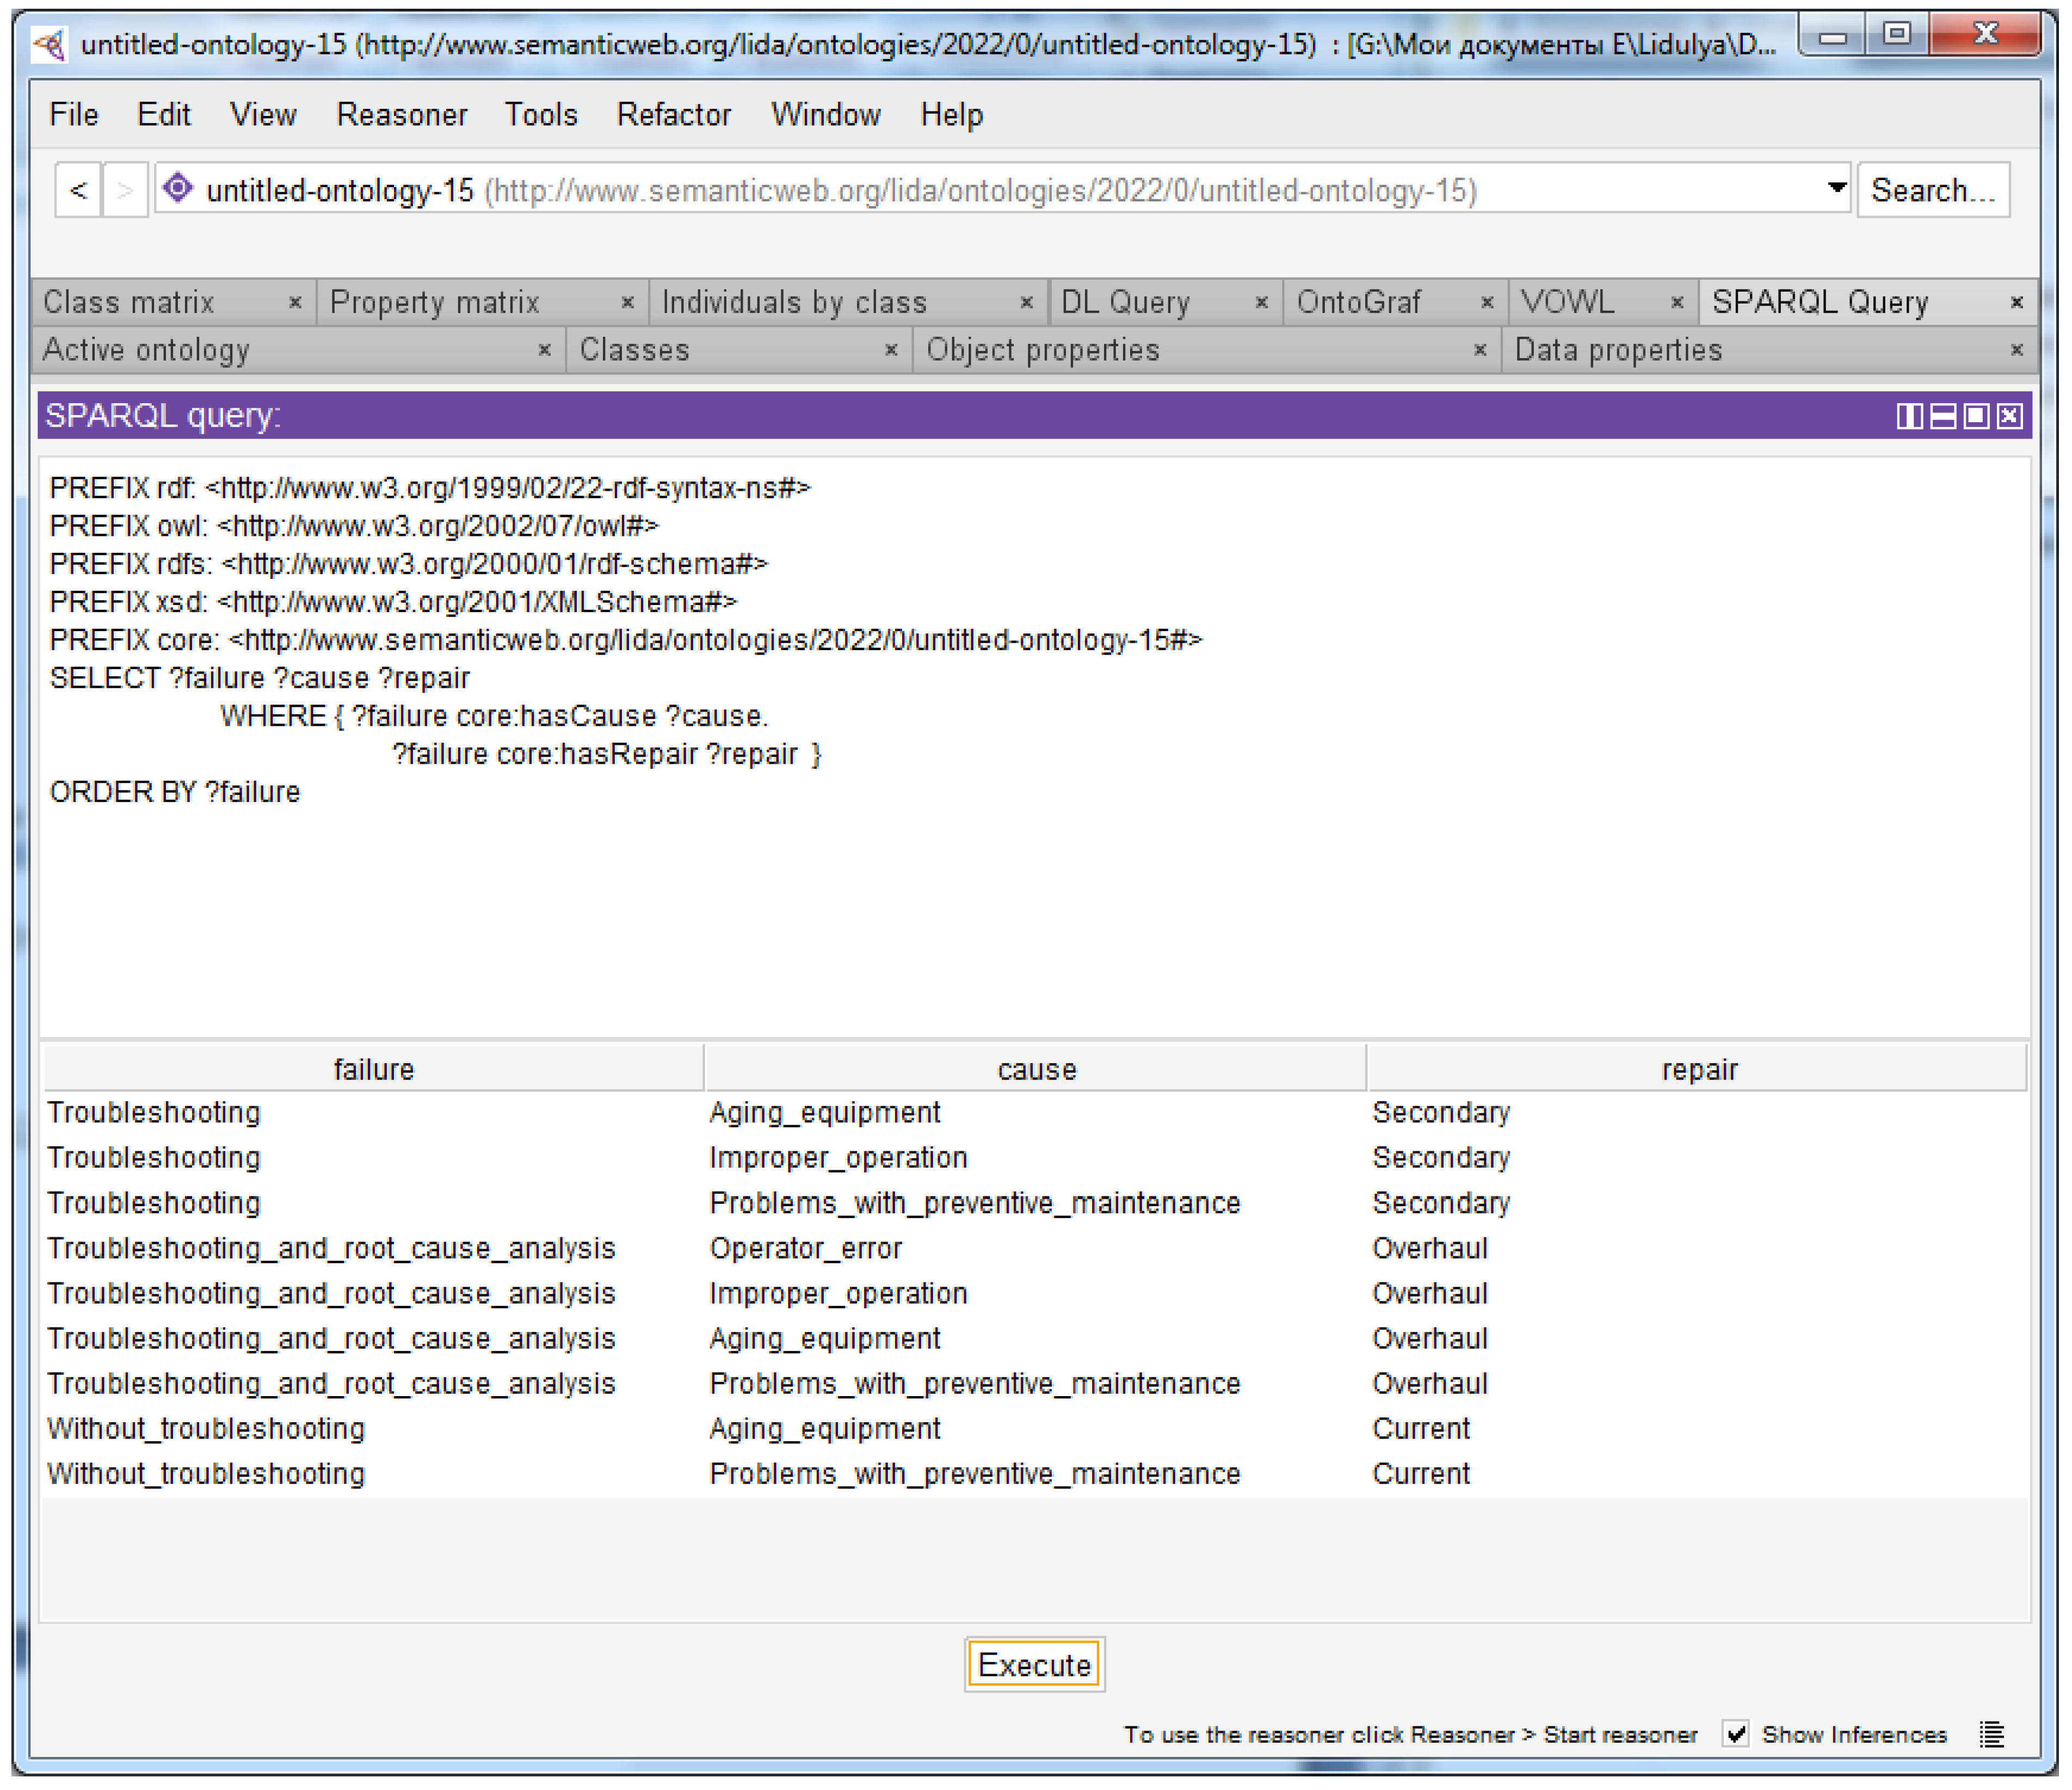
Task: Open the Refactor menu
Action: click(x=673, y=115)
